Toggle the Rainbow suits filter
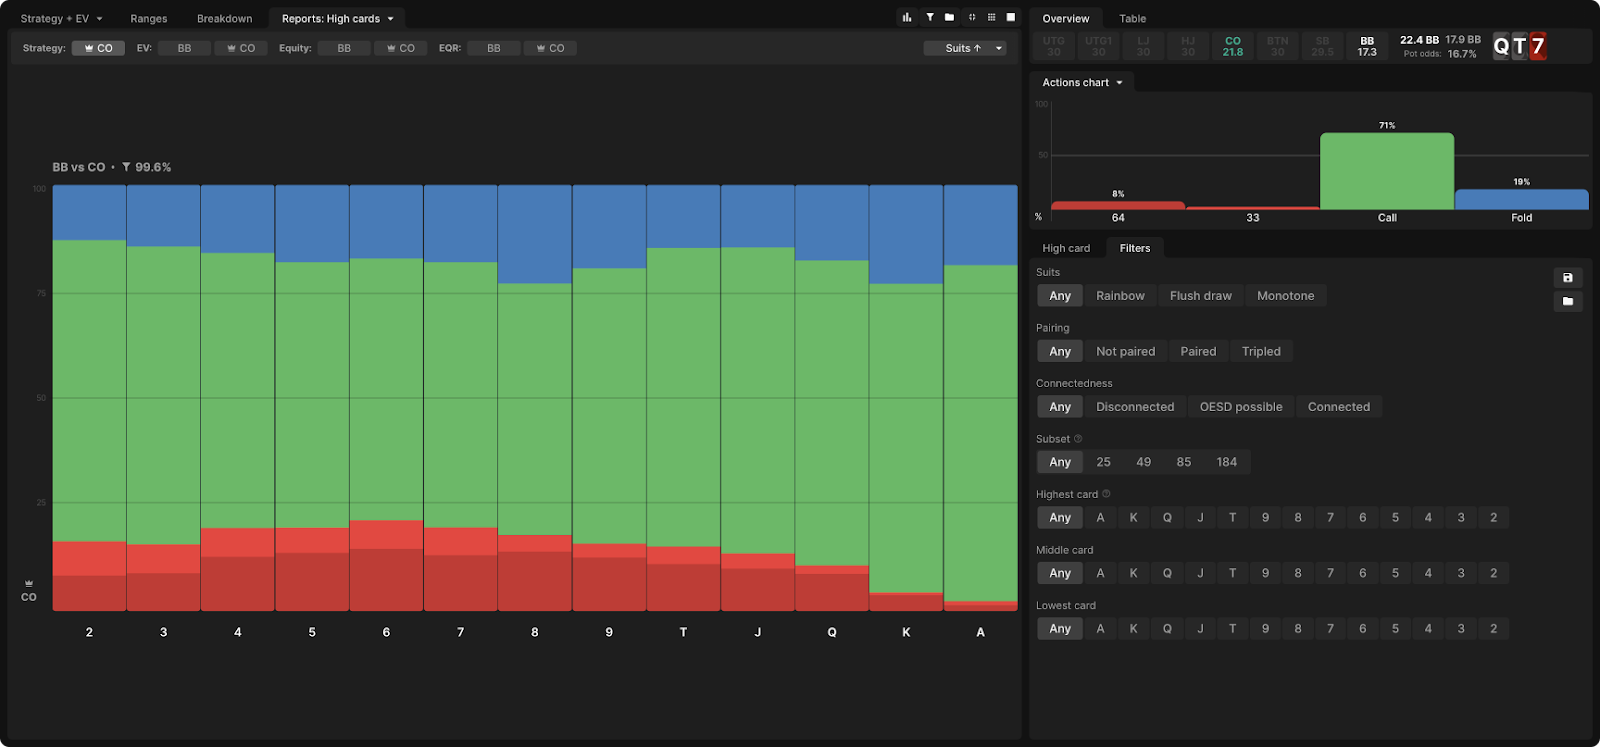1600x747 pixels. pyautogui.click(x=1119, y=296)
